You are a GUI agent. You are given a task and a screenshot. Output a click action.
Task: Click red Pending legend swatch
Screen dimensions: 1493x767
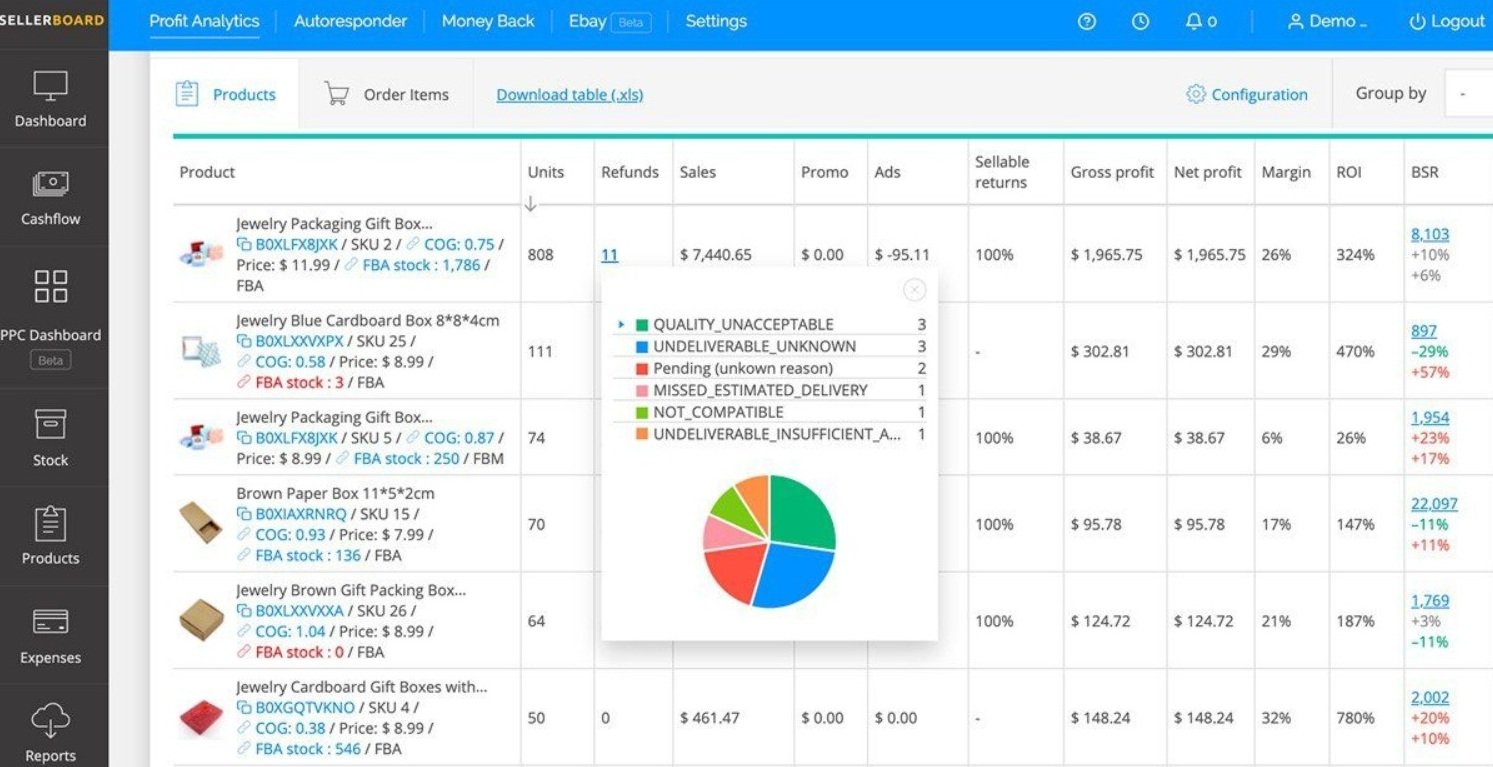[x=642, y=369]
